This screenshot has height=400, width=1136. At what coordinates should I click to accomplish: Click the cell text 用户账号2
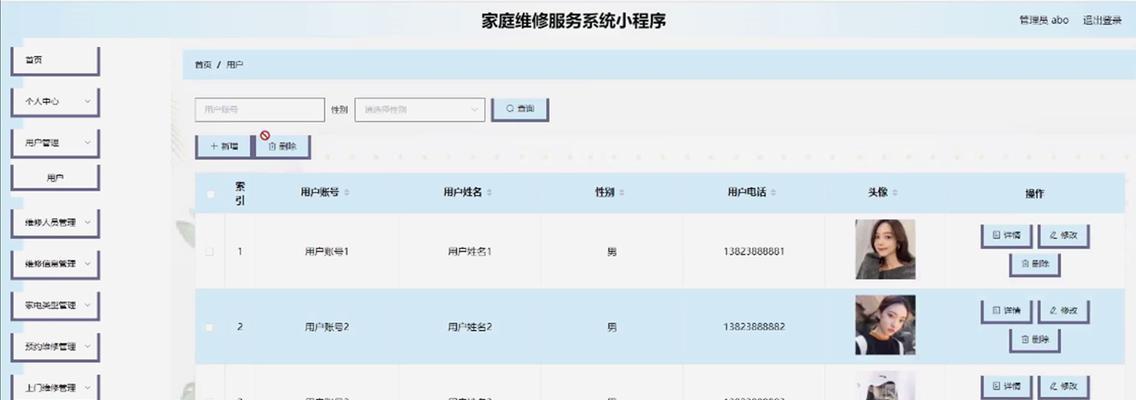tap(327, 327)
